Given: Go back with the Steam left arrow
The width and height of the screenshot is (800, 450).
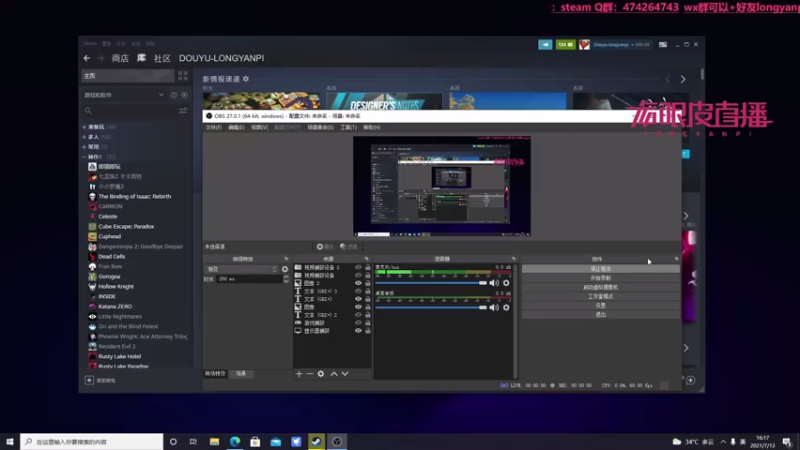Looking at the screenshot, I should tap(87, 58).
